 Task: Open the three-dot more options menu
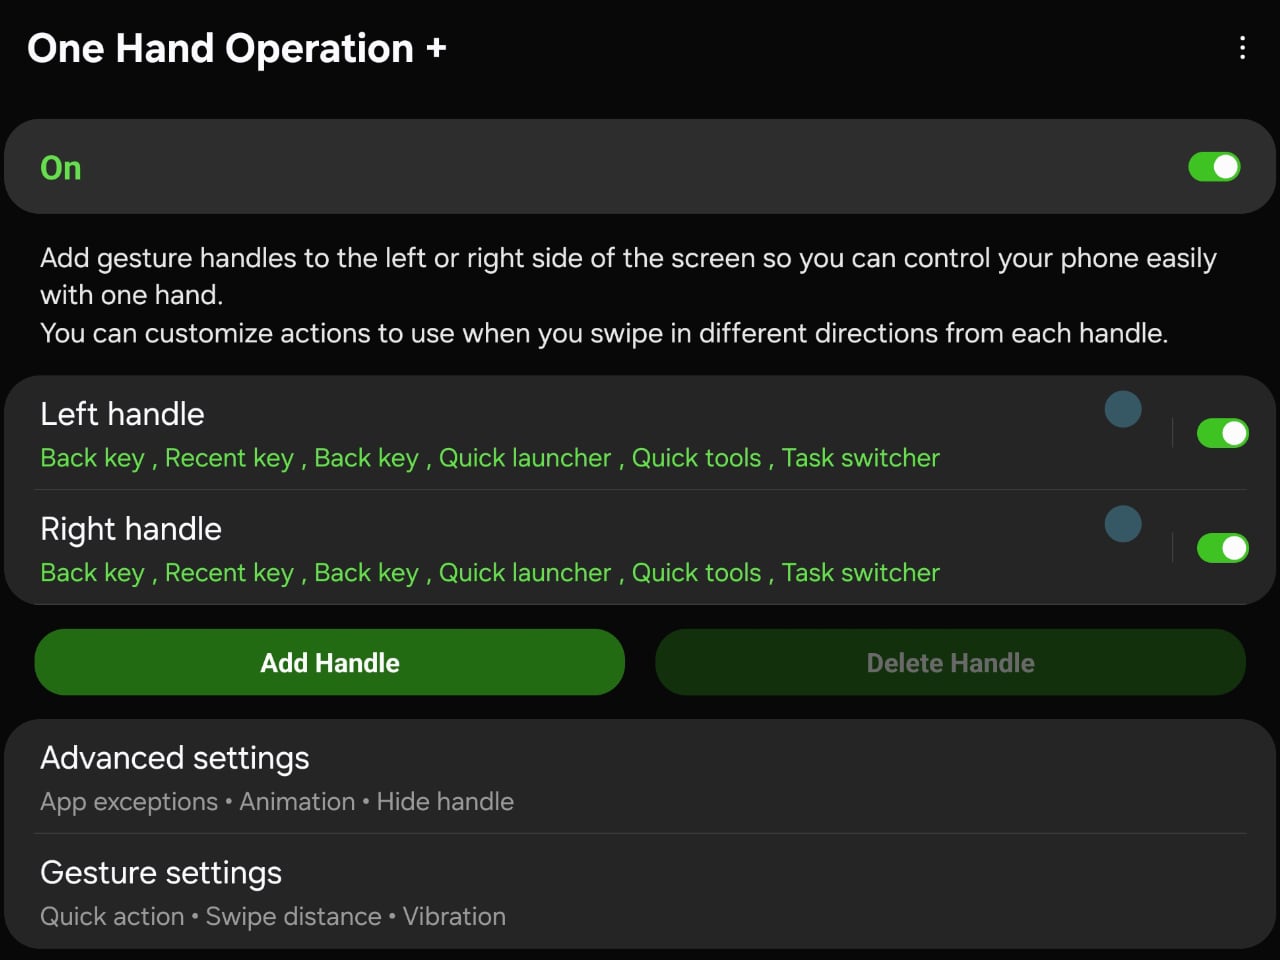pos(1242,48)
